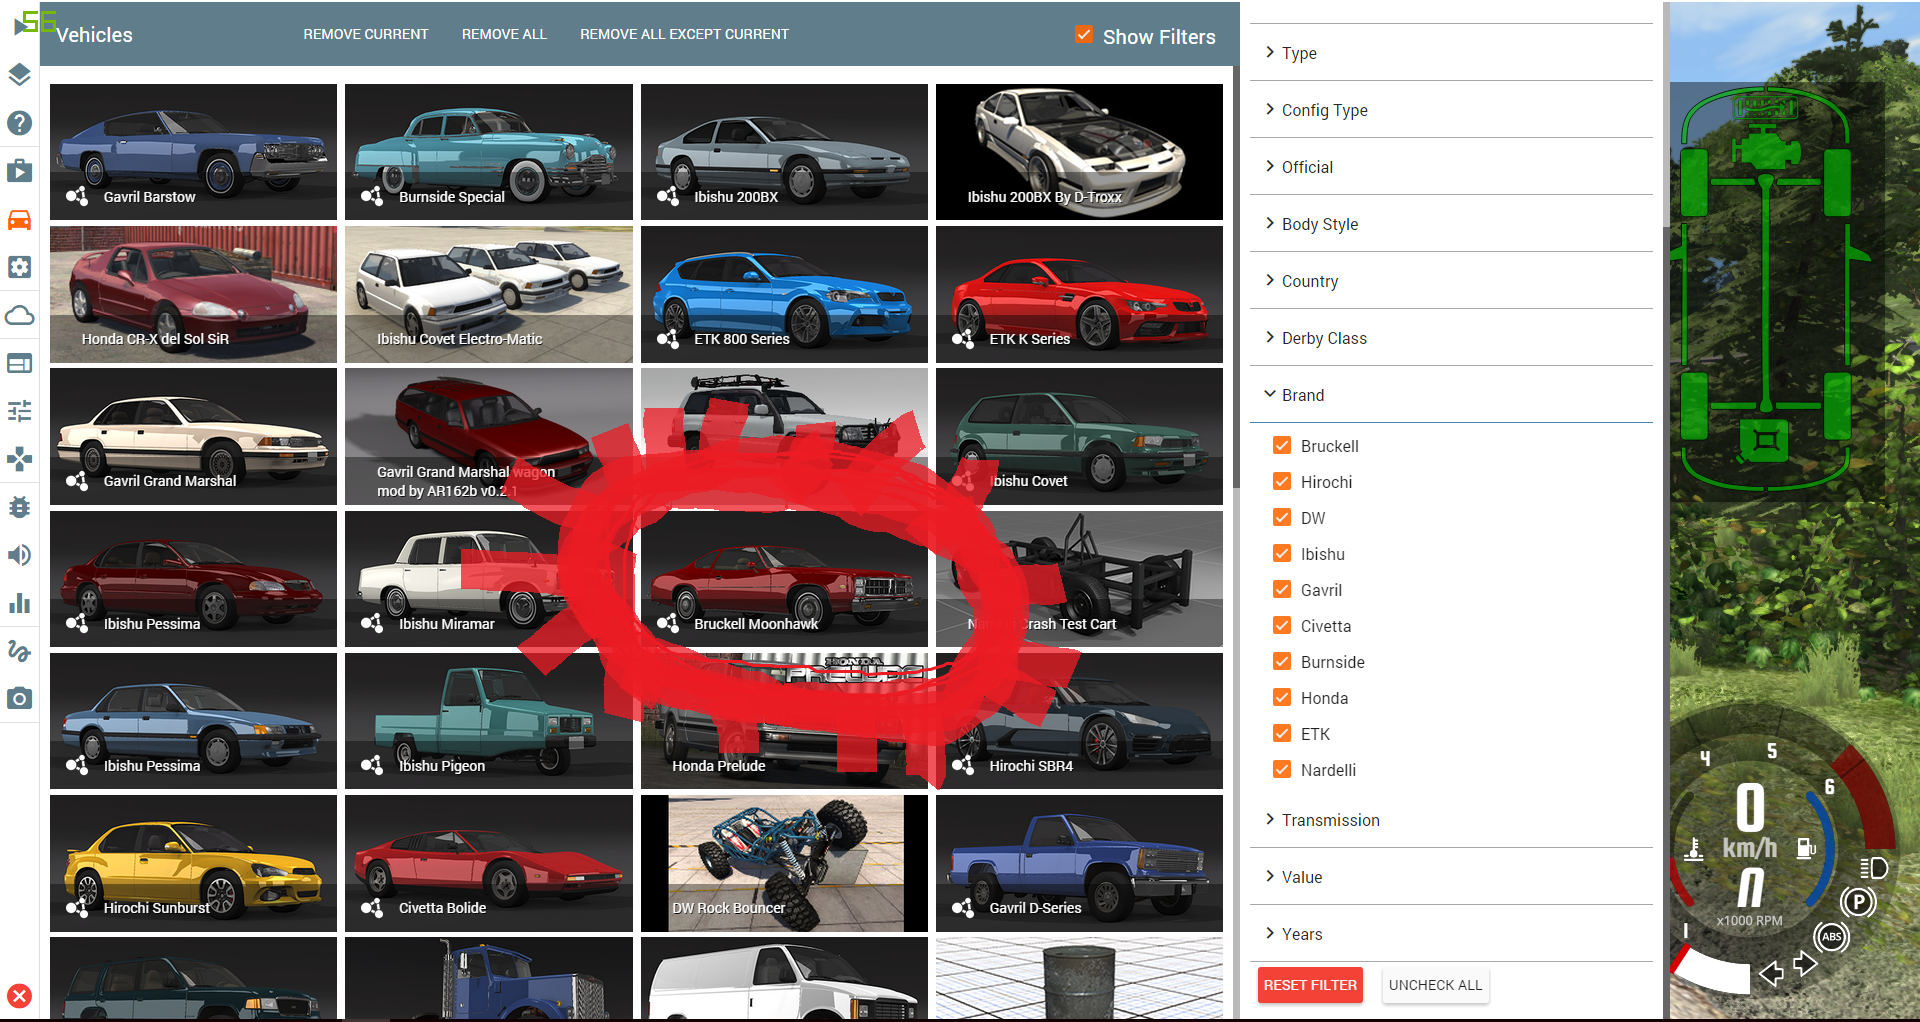The height and width of the screenshot is (1022, 1920).
Task: Uncheck the ETK brand checkbox
Action: click(x=1282, y=733)
